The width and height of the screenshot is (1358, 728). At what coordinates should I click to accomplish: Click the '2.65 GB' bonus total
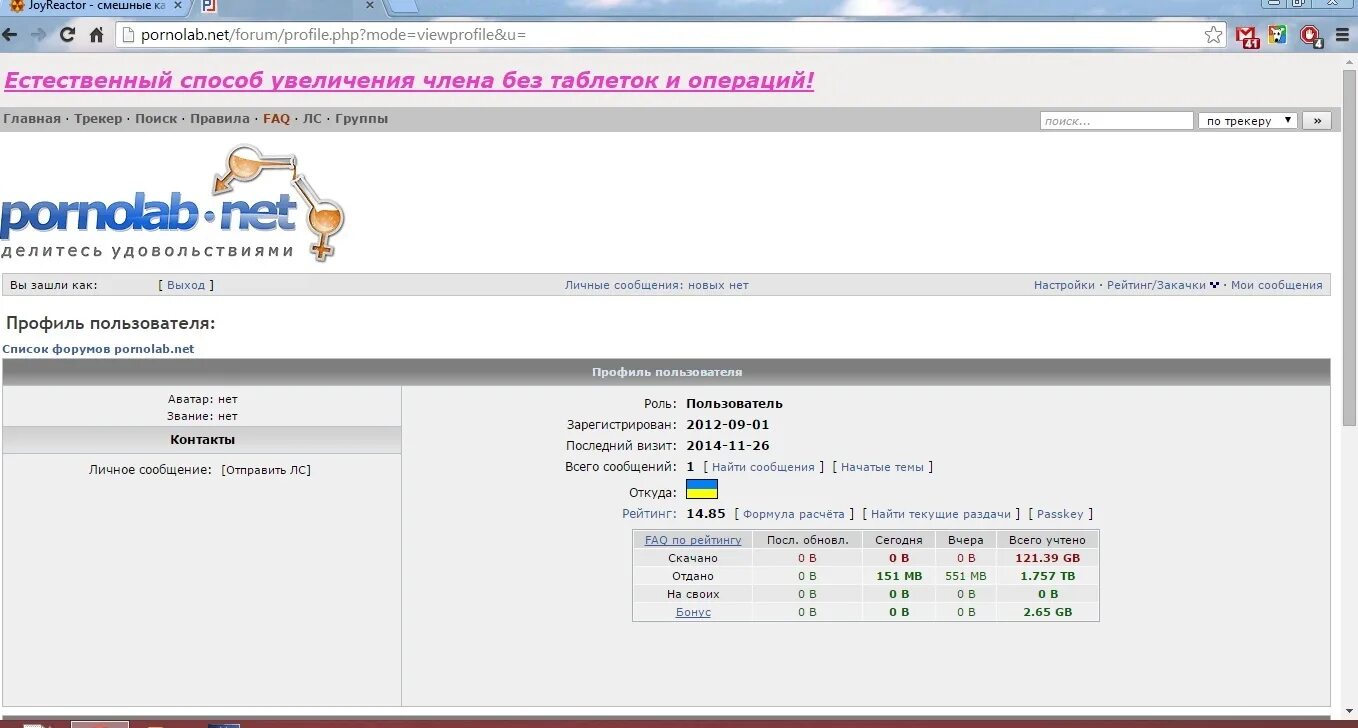pyautogui.click(x=1047, y=612)
